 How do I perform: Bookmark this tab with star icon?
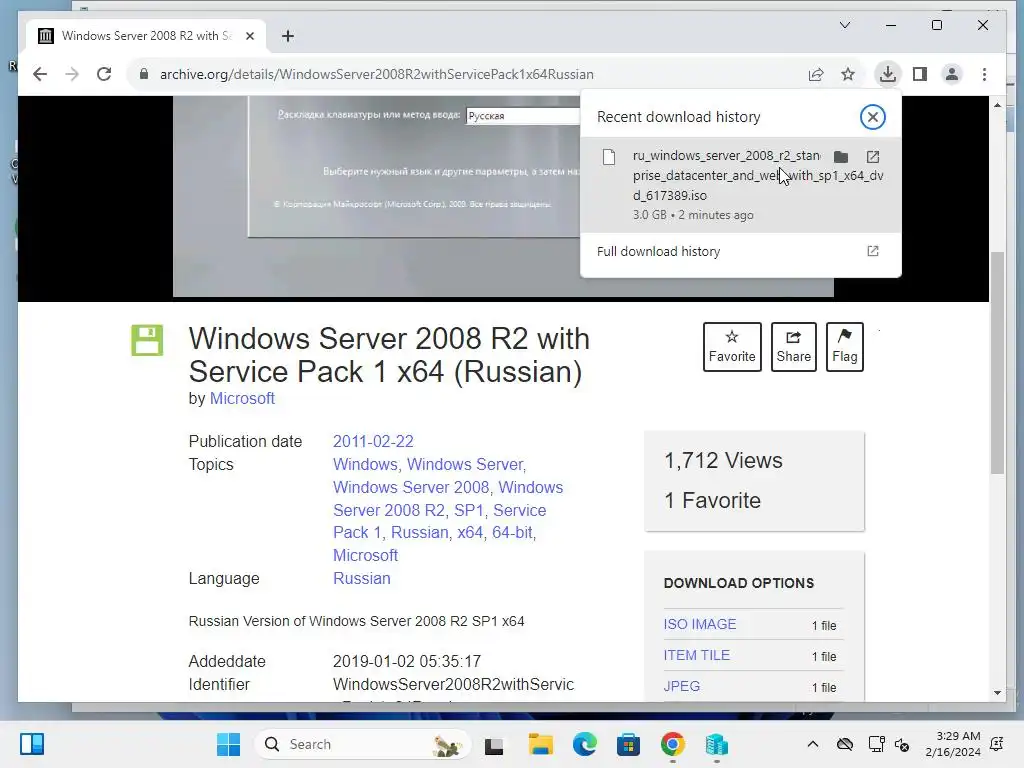[x=848, y=74]
